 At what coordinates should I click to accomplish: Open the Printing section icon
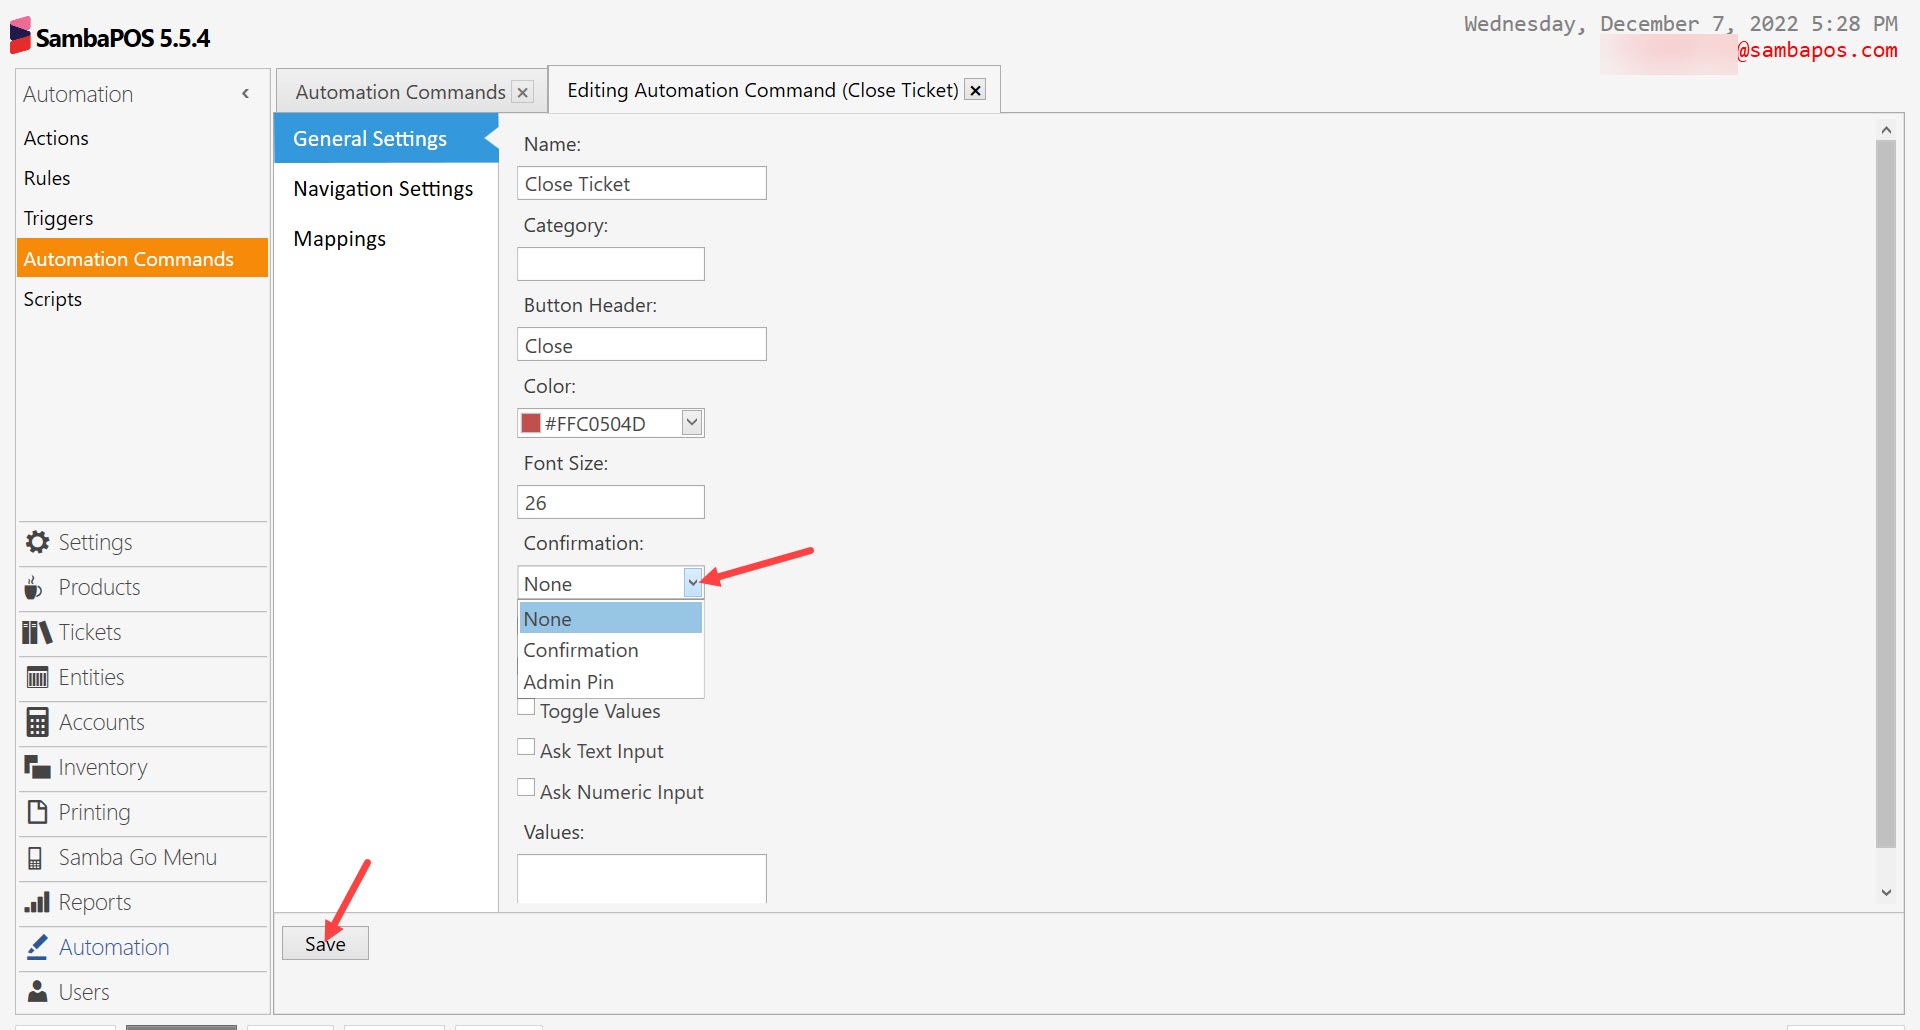[36, 812]
